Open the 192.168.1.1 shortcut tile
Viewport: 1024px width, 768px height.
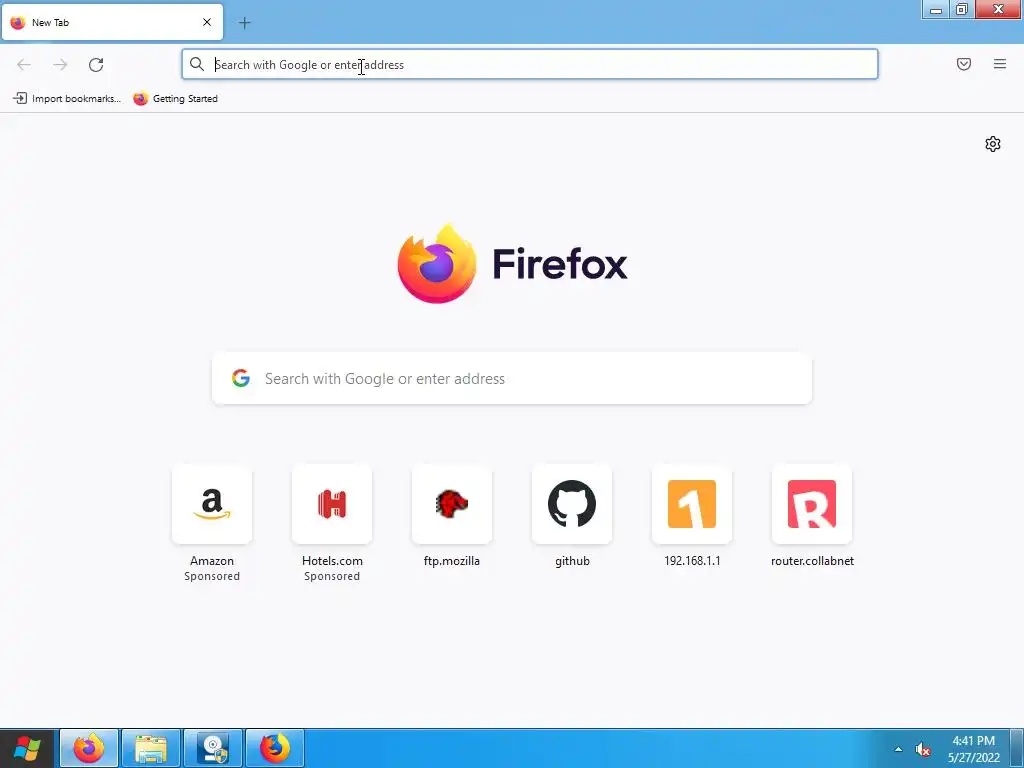tap(692, 504)
